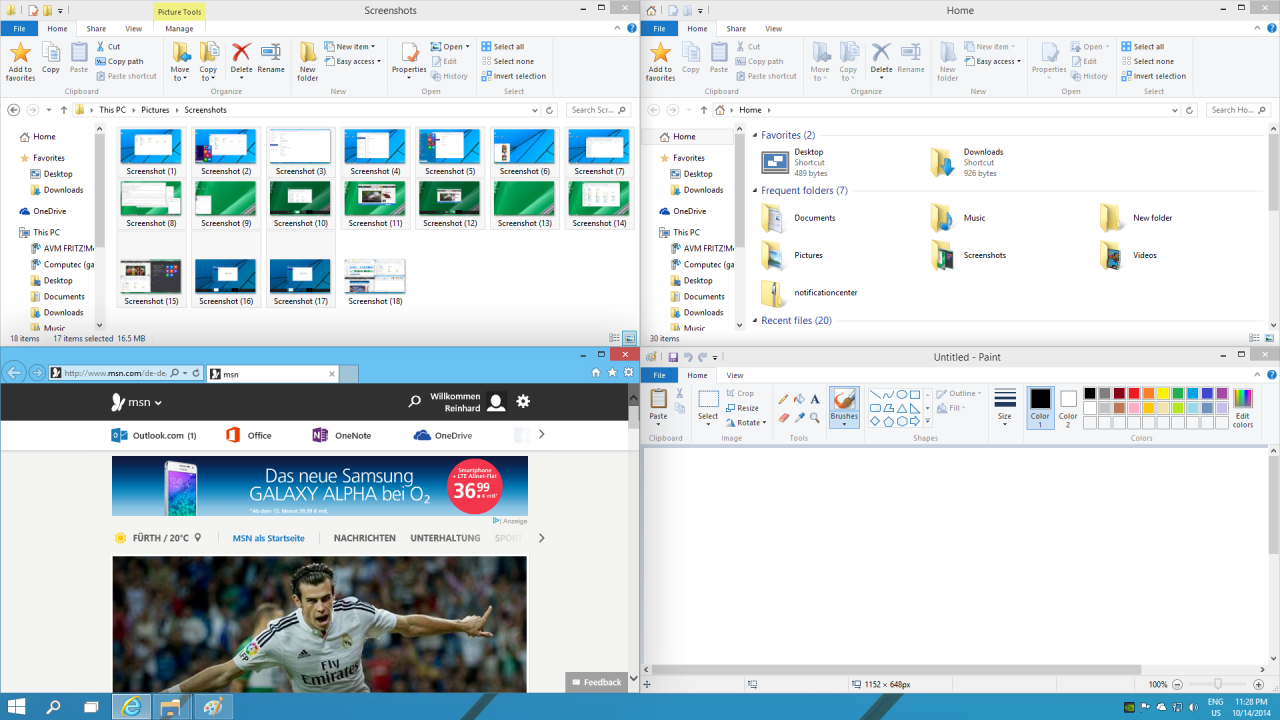Open the View tab in Home window
Screen dimensions: 1280x720
pyautogui.click(x=774, y=29)
